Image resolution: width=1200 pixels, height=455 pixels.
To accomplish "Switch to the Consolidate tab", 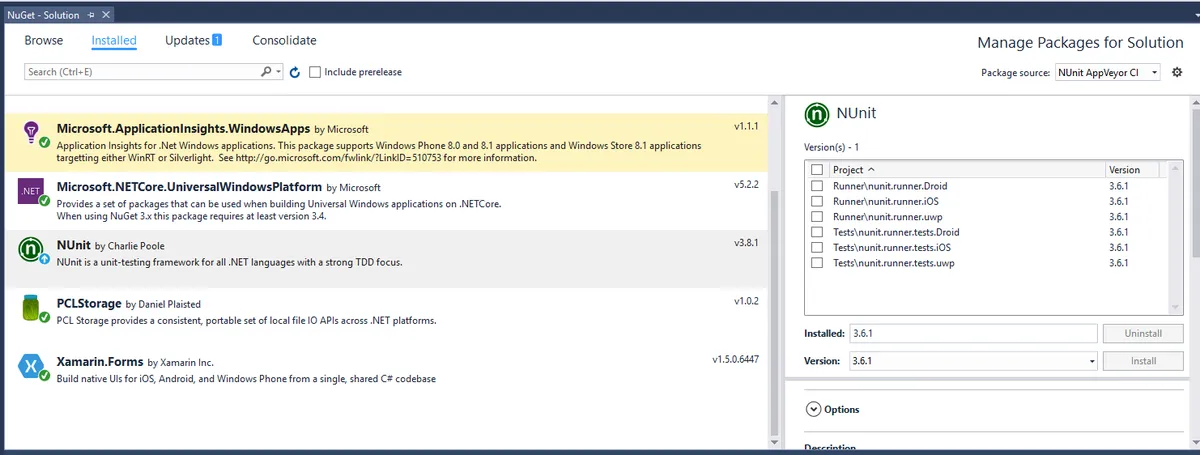I will [x=284, y=40].
